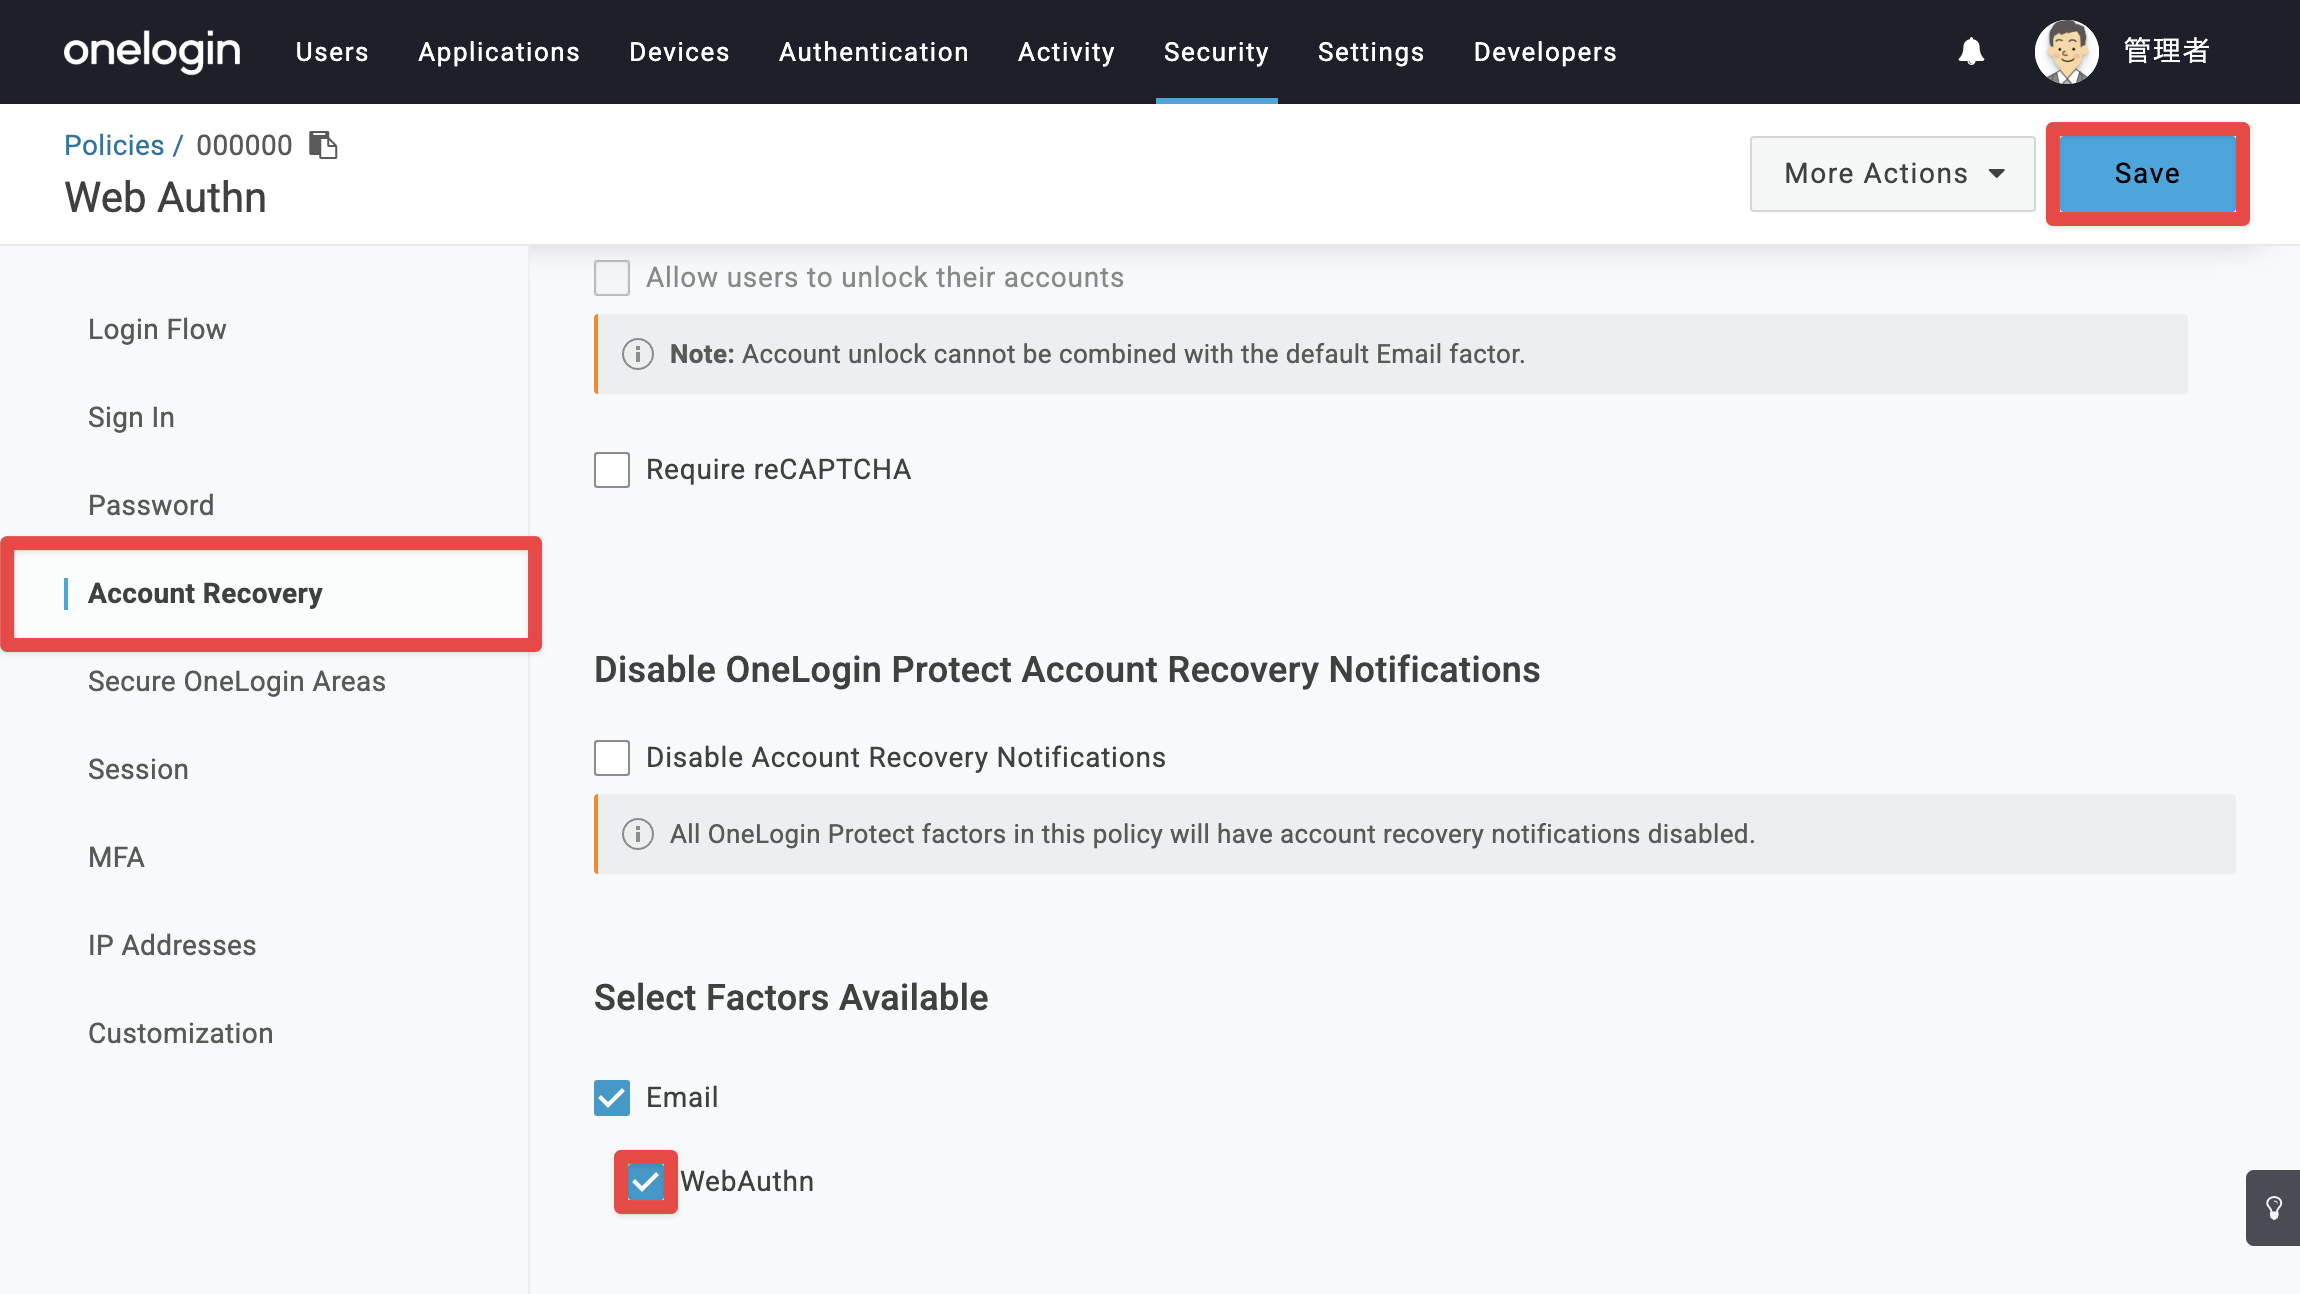This screenshot has height=1294, width=2300.
Task: Open the notifications bell
Action: pos(1971,51)
